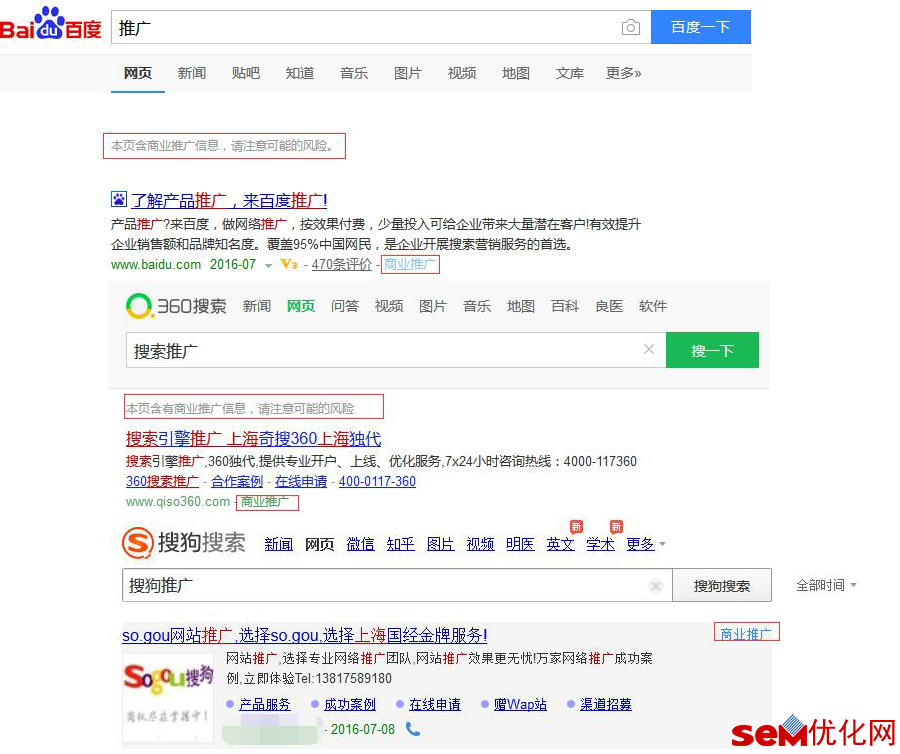Viewport: 900px width, 754px height.
Task: Open 360 新闻 tab
Action: (x=257, y=306)
